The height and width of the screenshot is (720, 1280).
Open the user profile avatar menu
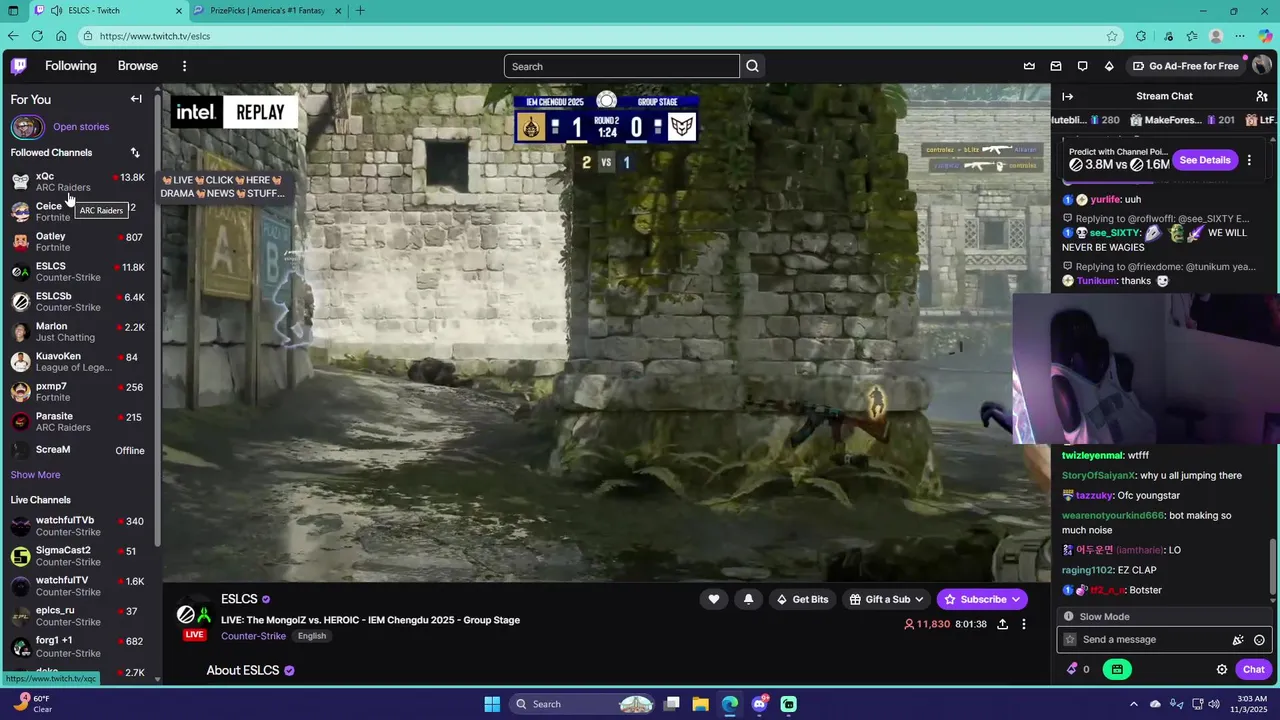tap(1261, 66)
